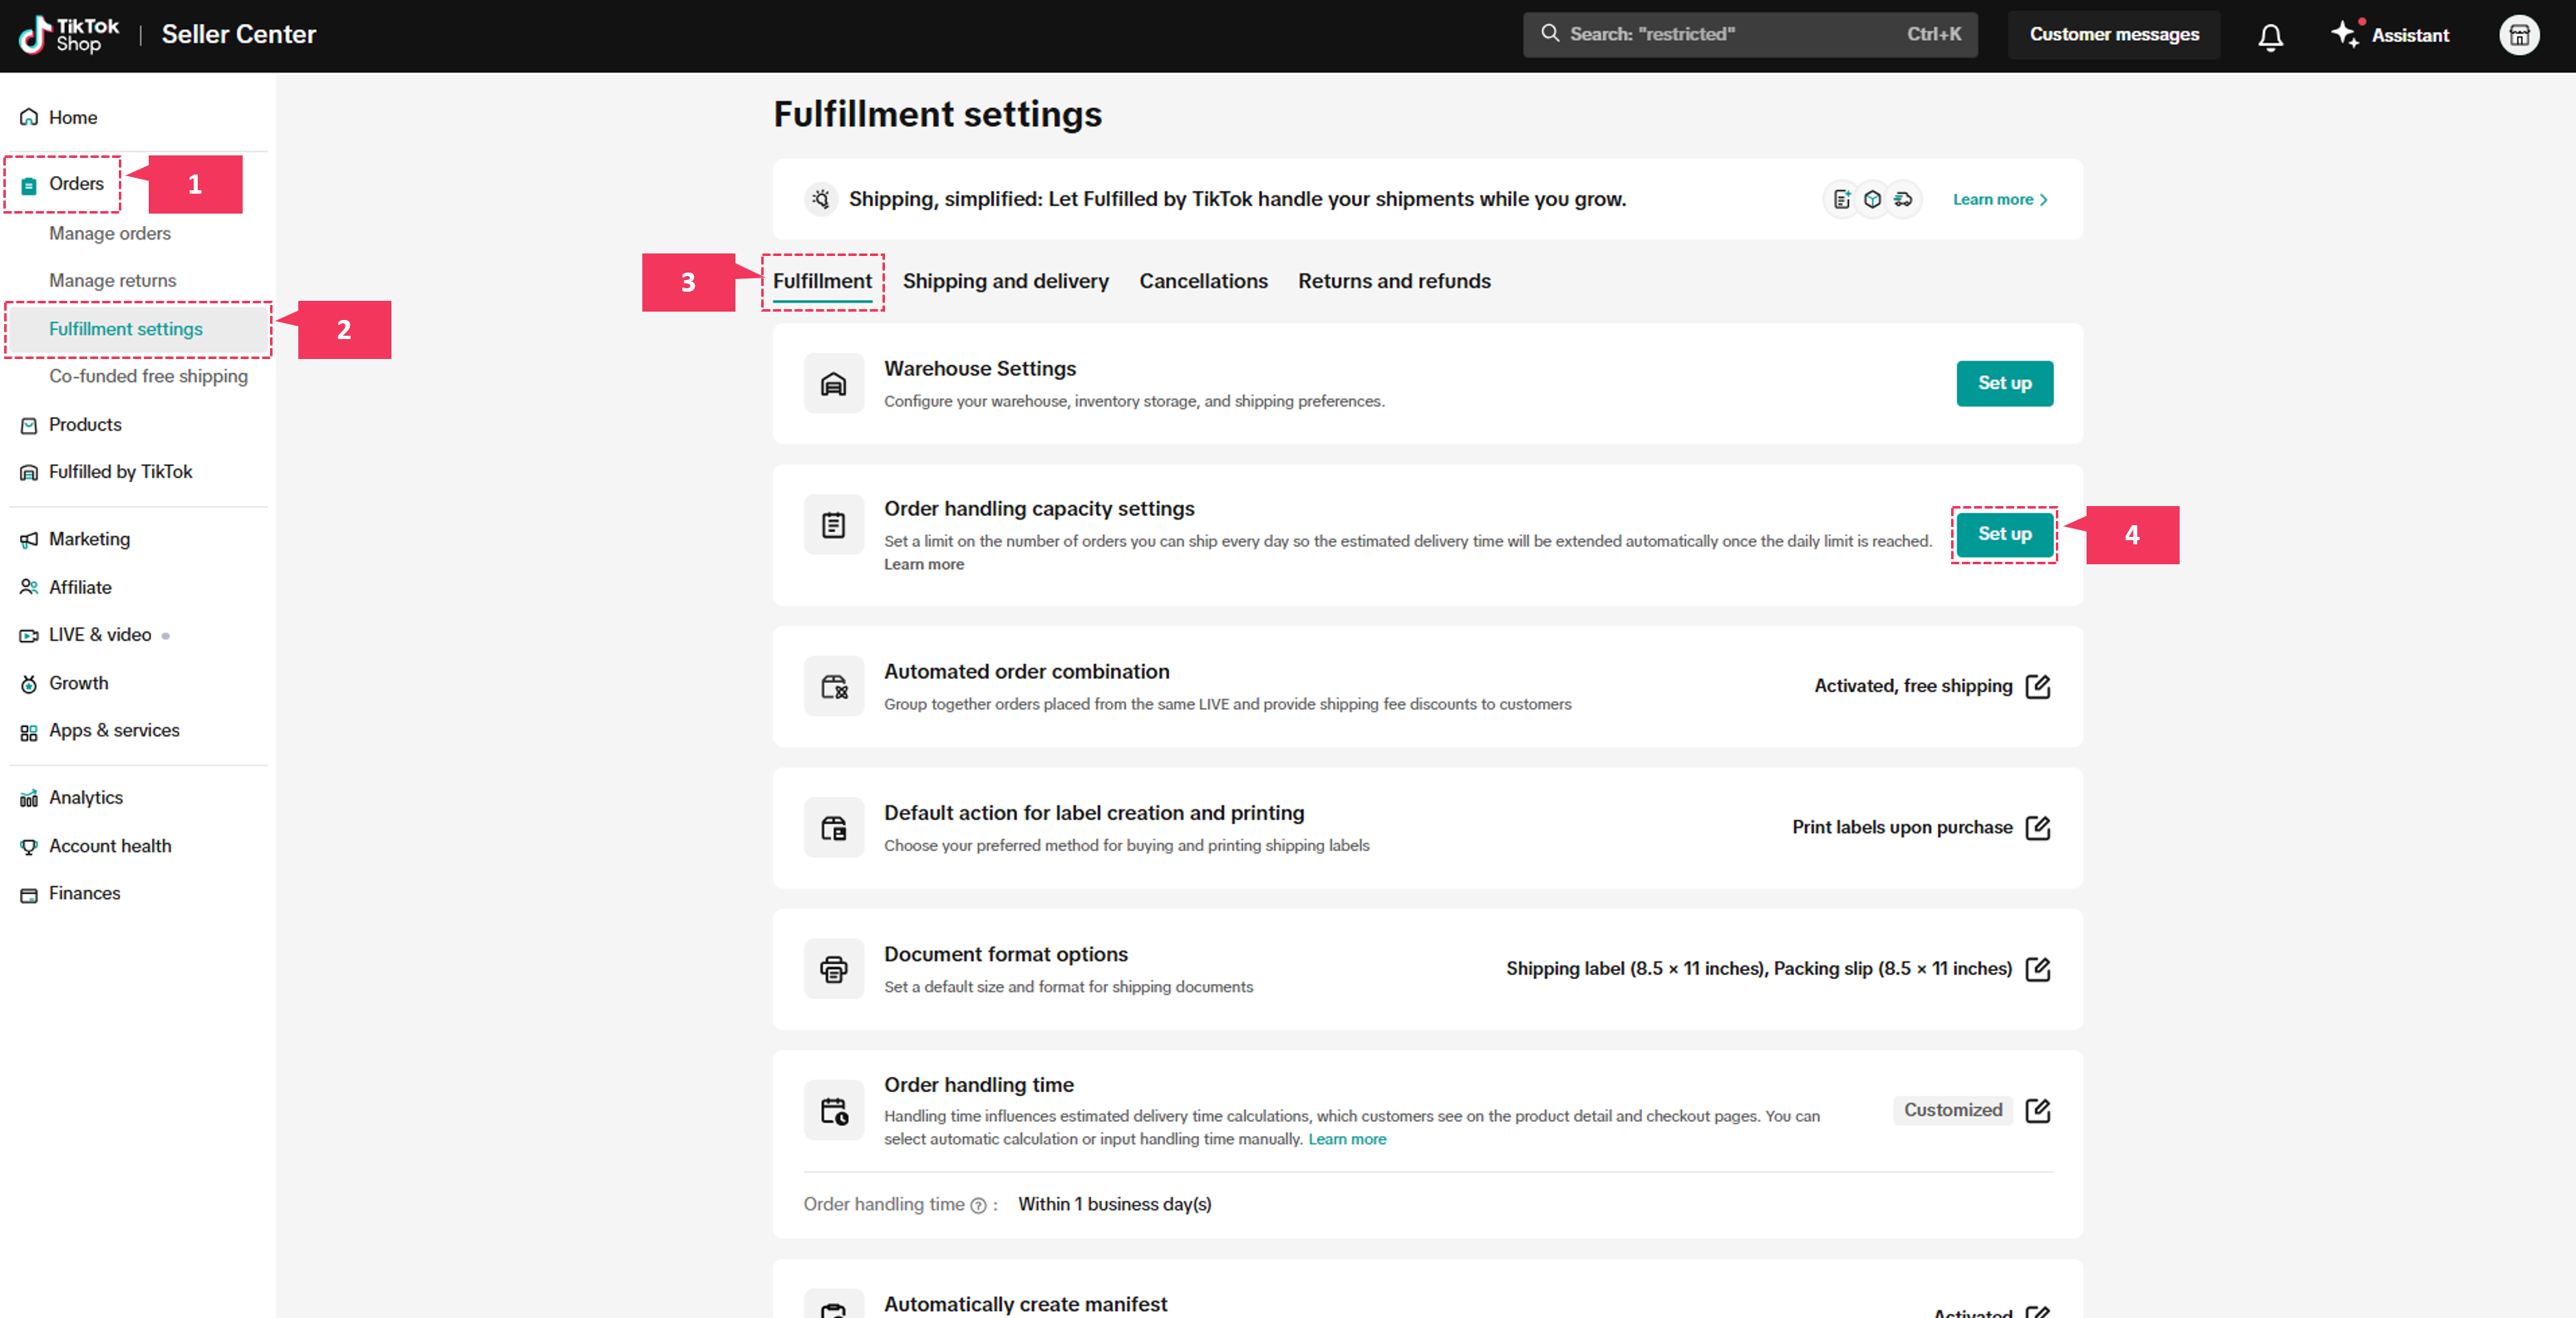This screenshot has height=1318, width=2576.
Task: Click the TikTok Shop logo
Action: point(69,34)
